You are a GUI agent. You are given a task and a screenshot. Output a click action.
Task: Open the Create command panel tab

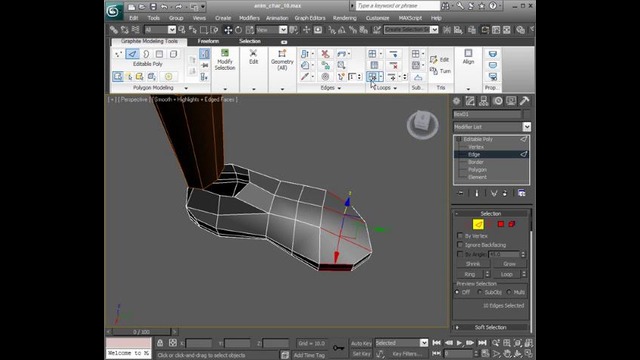click(x=456, y=101)
